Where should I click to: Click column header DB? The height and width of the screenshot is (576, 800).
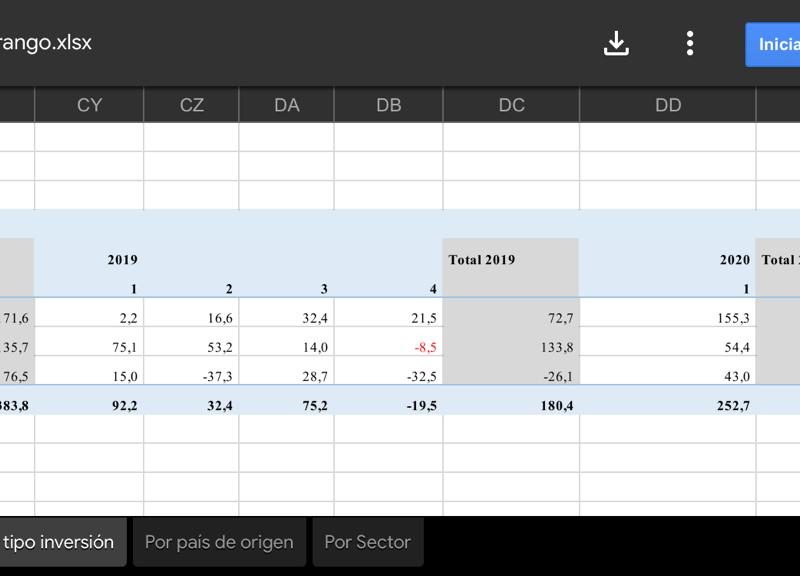point(388,105)
